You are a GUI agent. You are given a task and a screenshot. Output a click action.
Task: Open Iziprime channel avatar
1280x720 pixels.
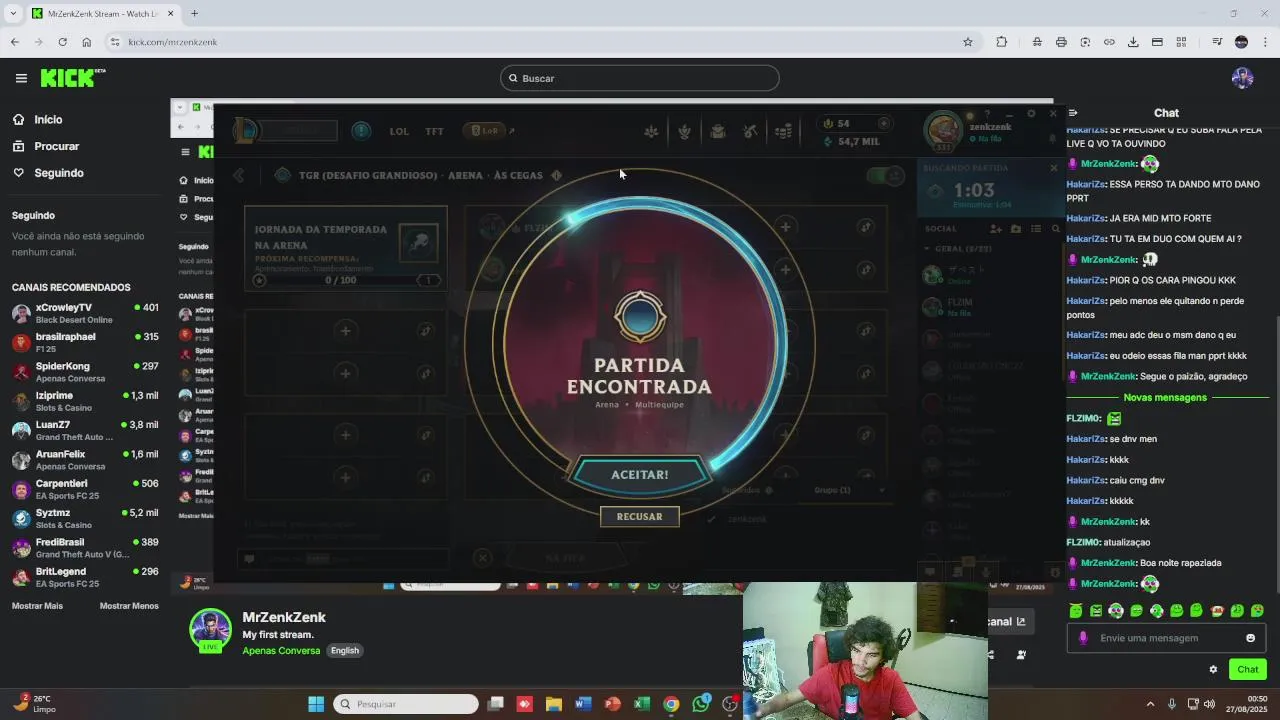click(x=21, y=401)
